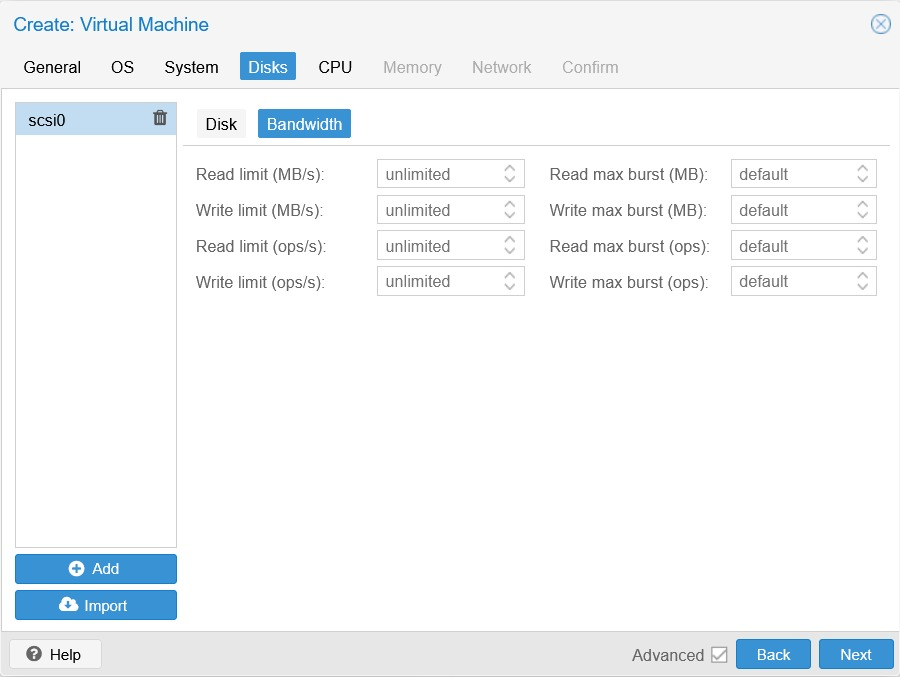Decrease Read max burst (ops) with down arrow

click(x=863, y=251)
